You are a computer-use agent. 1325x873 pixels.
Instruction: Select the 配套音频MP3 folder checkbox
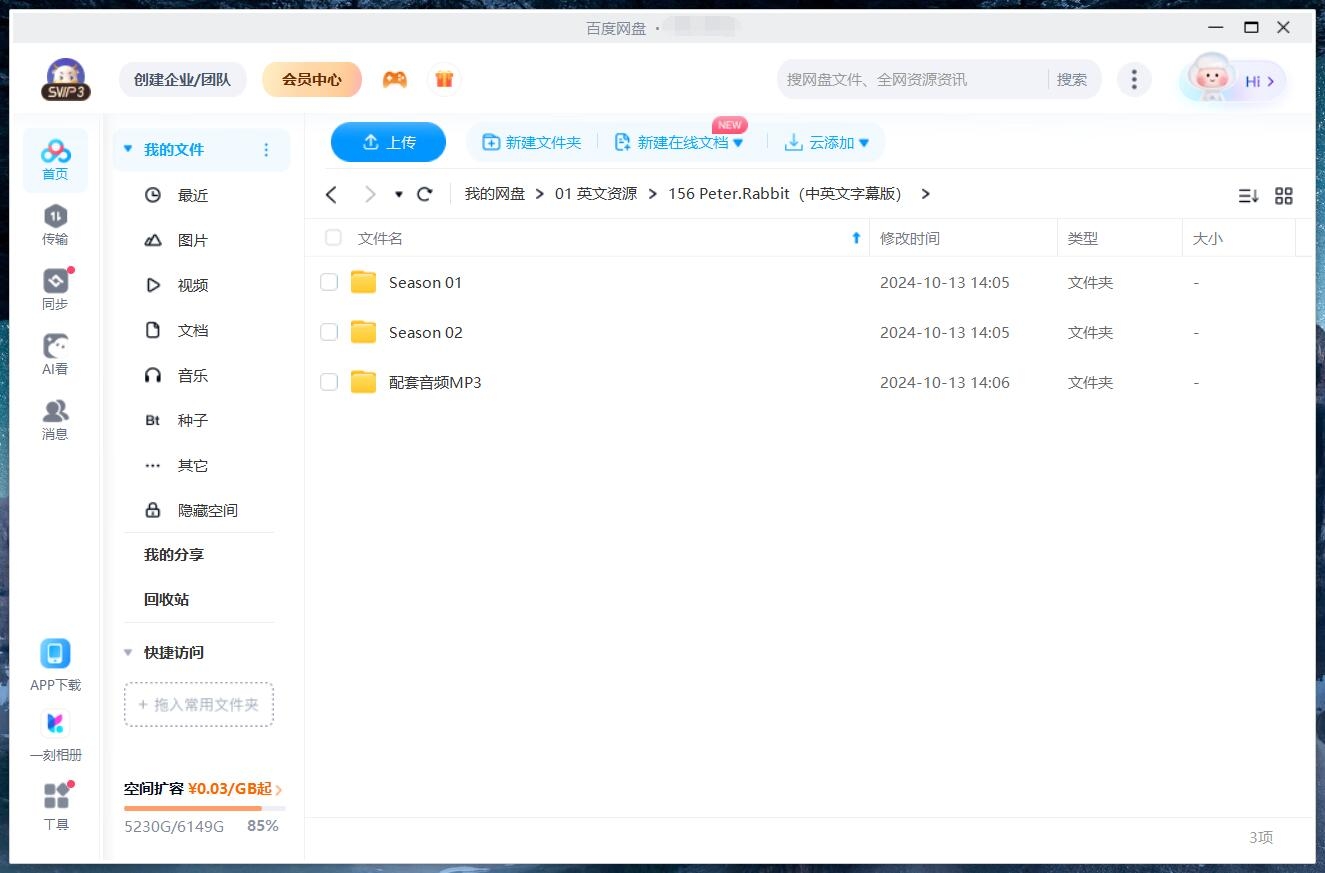(x=329, y=382)
